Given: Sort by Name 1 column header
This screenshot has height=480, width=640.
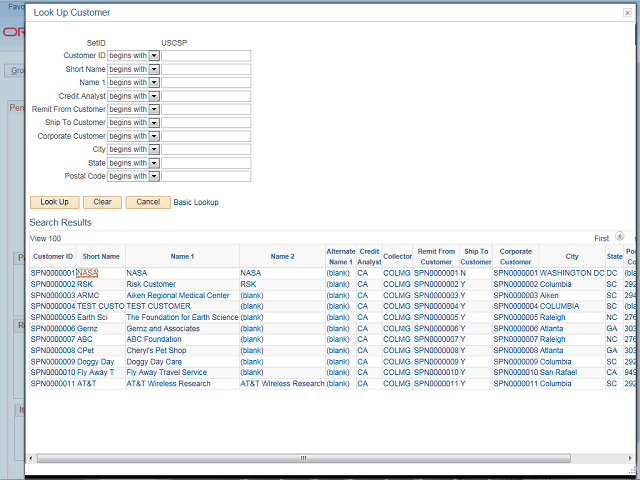Looking at the screenshot, I should (x=182, y=257).
